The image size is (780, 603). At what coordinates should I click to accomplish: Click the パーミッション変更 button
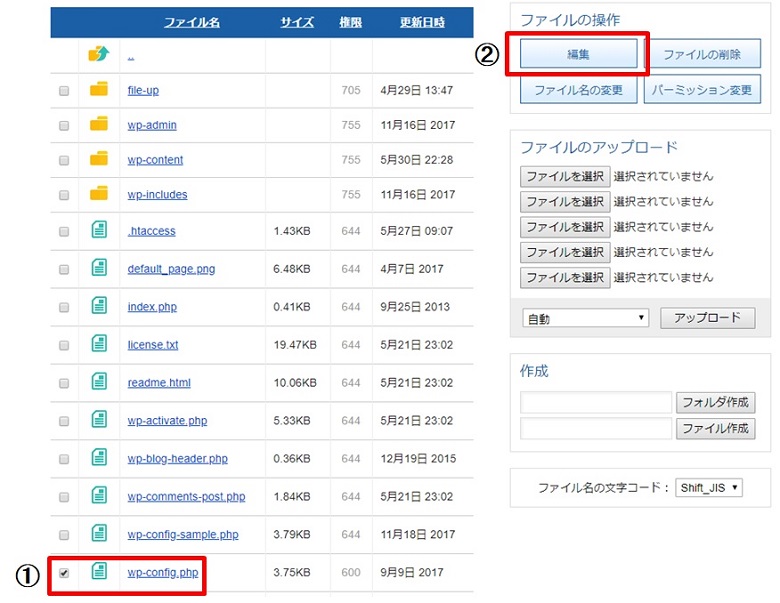click(x=702, y=90)
